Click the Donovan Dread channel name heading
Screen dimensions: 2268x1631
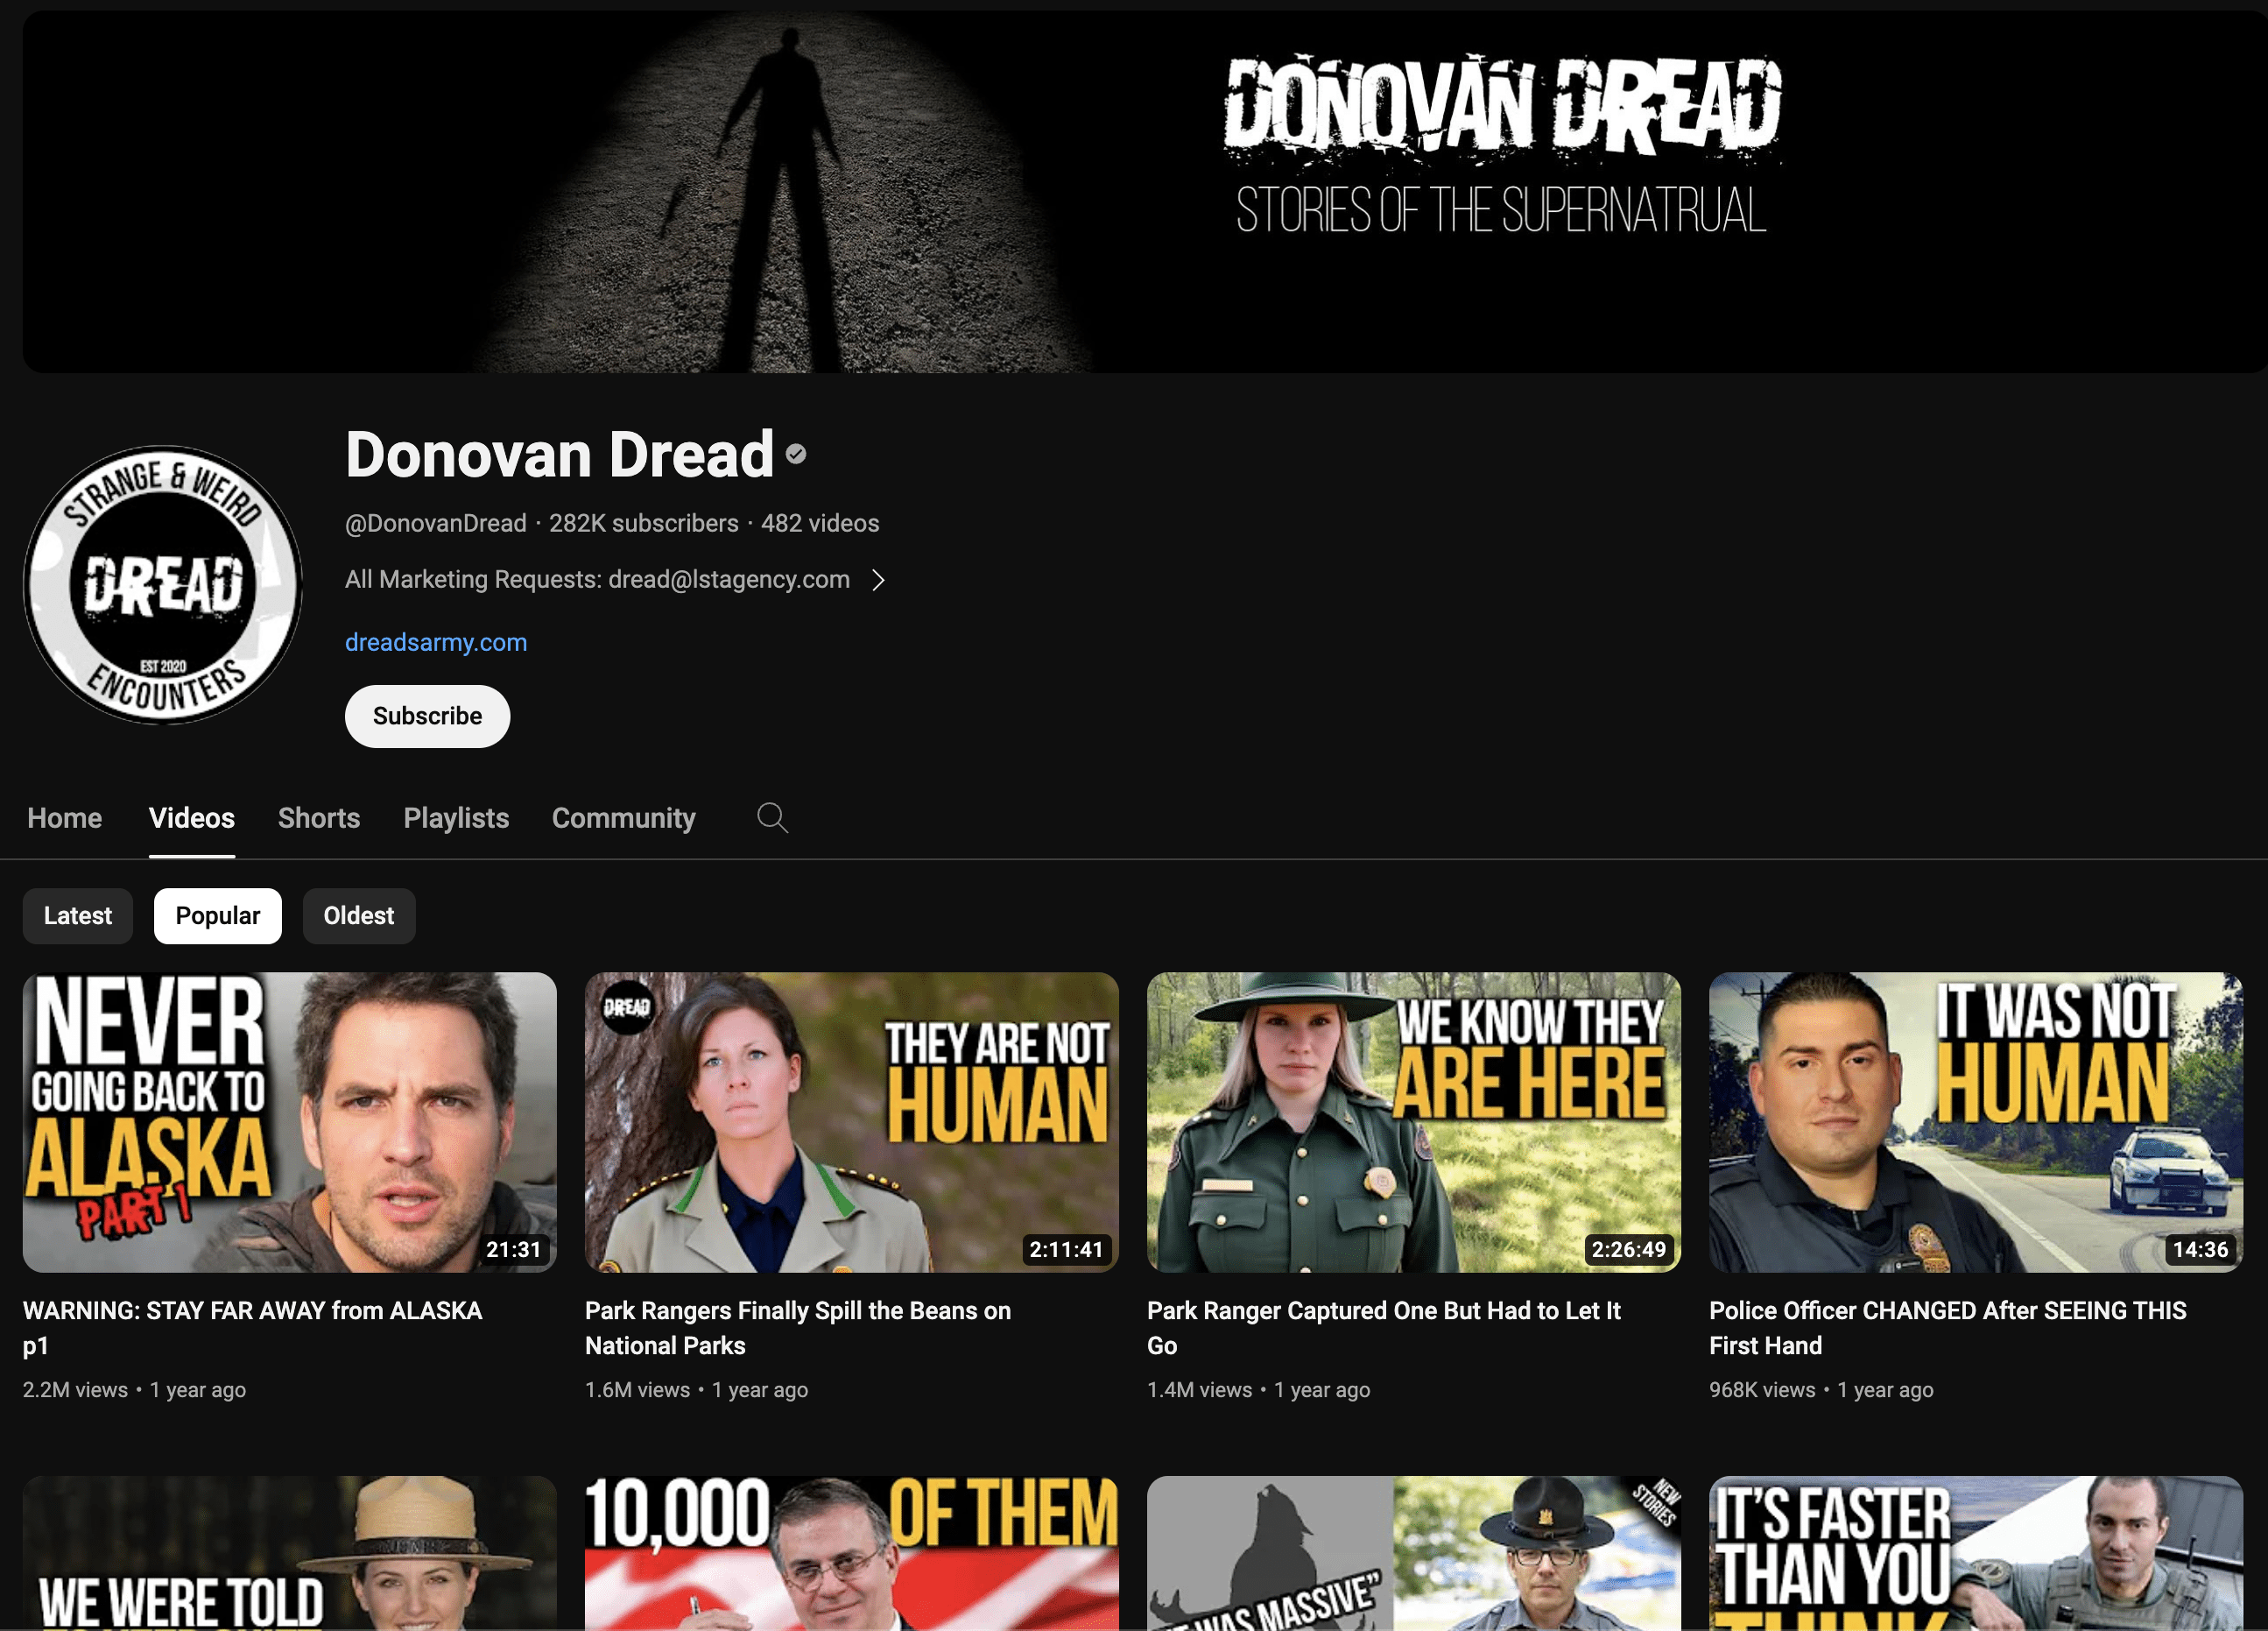[x=560, y=455]
